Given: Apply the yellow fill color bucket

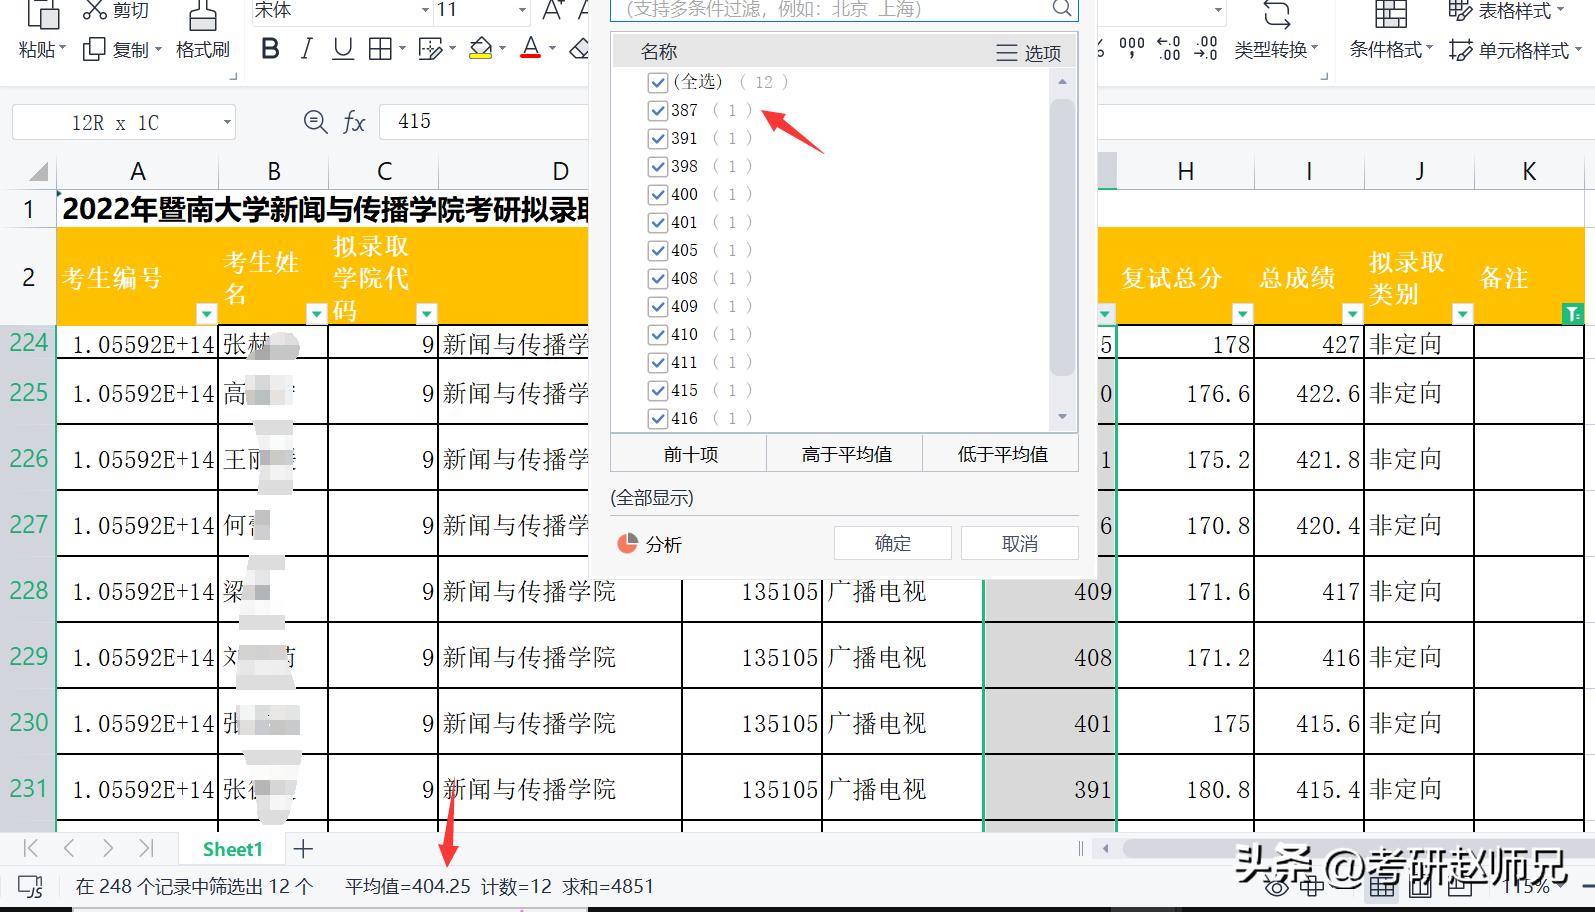Looking at the screenshot, I should [481, 49].
